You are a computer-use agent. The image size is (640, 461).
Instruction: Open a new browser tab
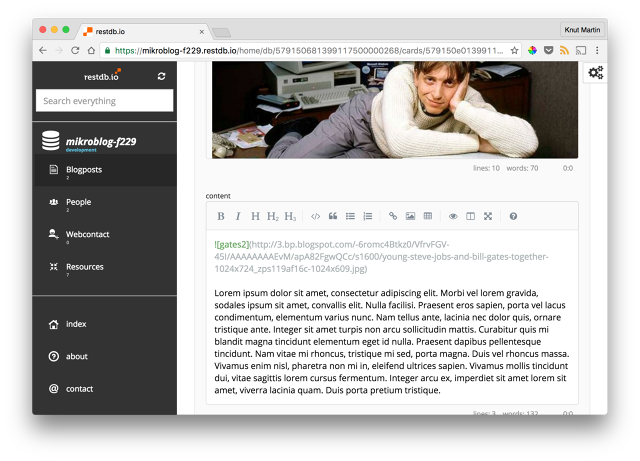pyautogui.click(x=222, y=32)
